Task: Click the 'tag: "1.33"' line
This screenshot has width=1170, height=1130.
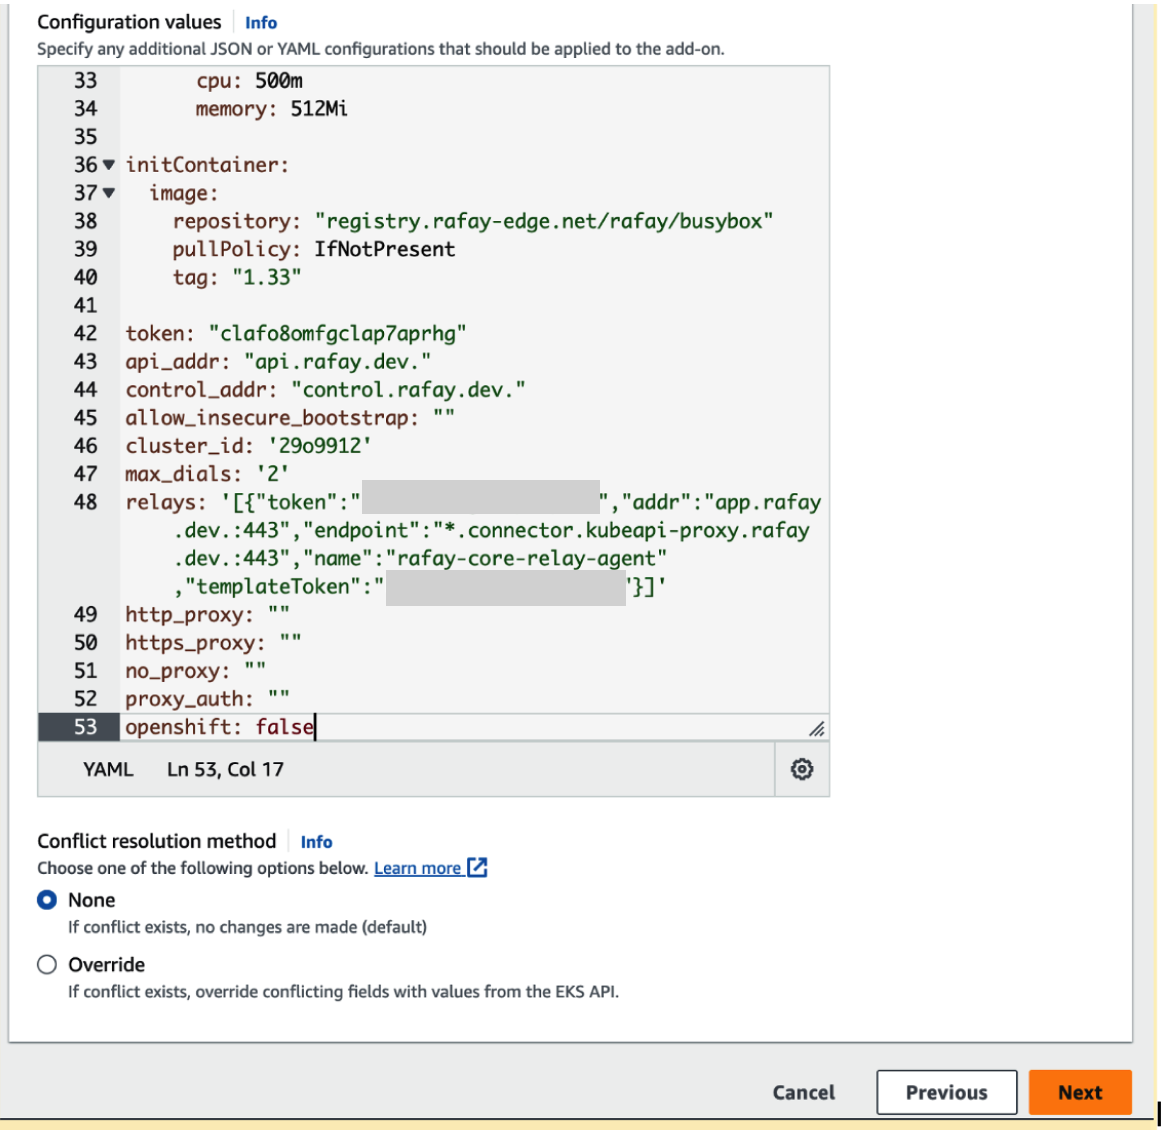Action: (237, 277)
